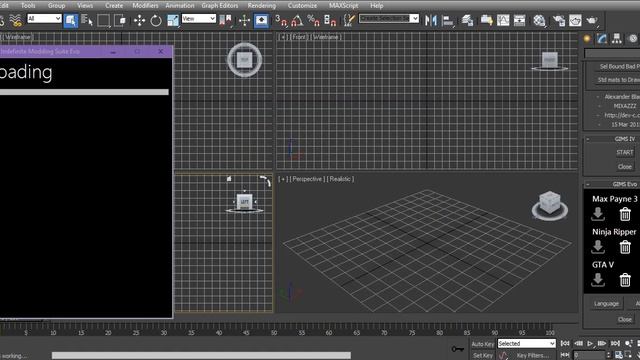Click the Language button
This screenshot has width=640, height=360.
pos(606,304)
